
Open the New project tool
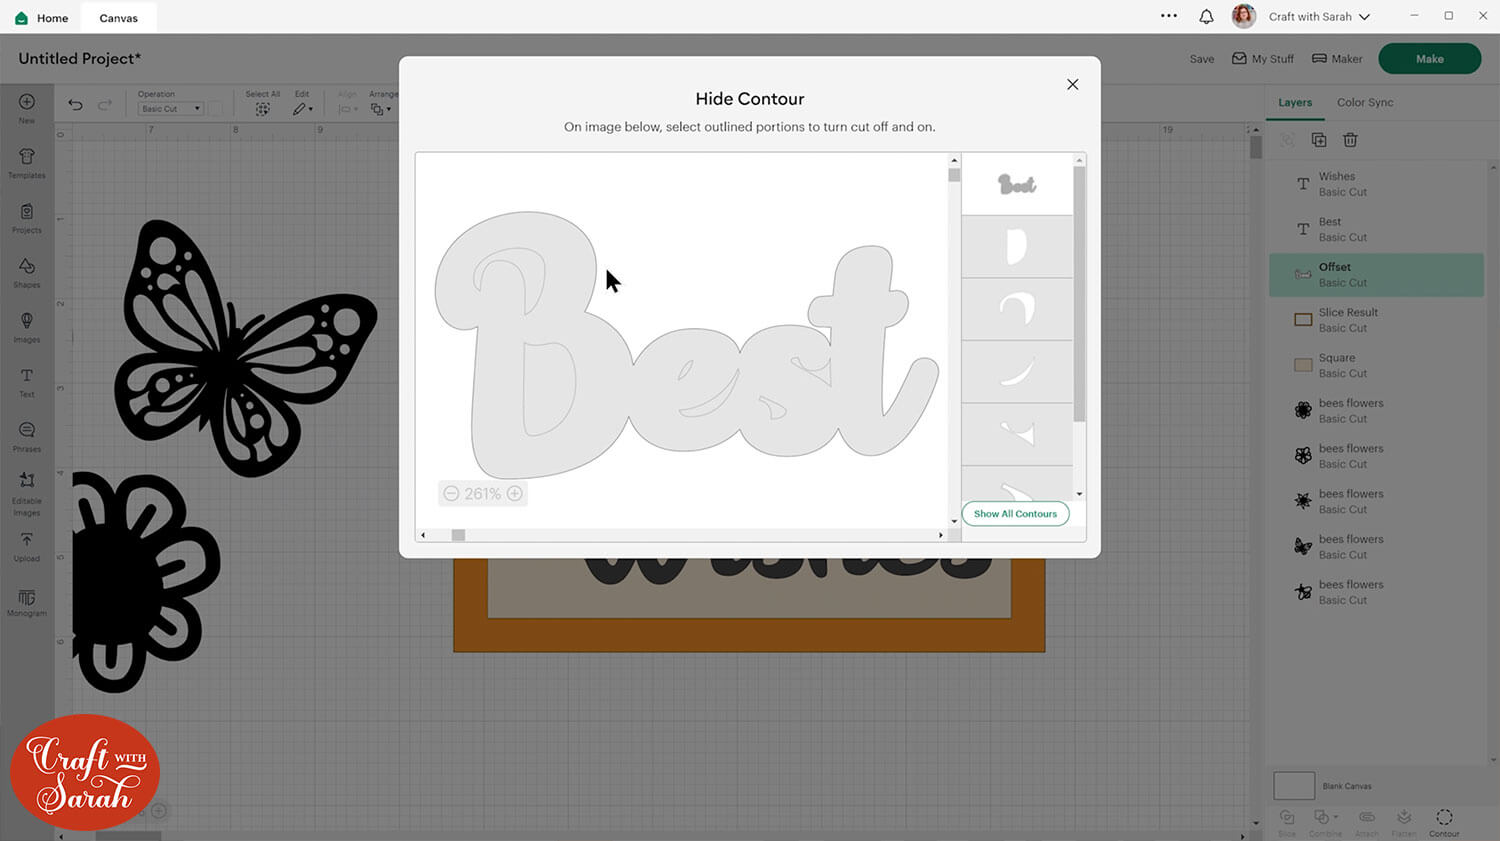[27, 108]
